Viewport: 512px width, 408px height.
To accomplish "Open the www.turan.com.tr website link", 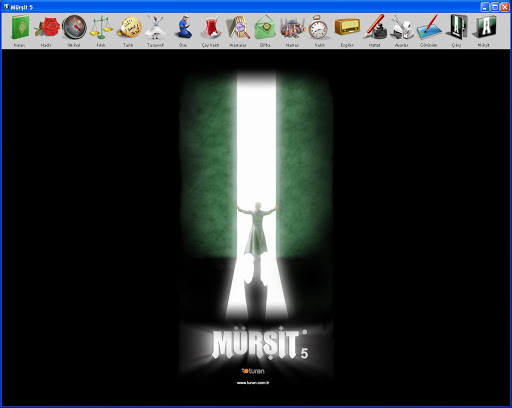I will point(253,383).
